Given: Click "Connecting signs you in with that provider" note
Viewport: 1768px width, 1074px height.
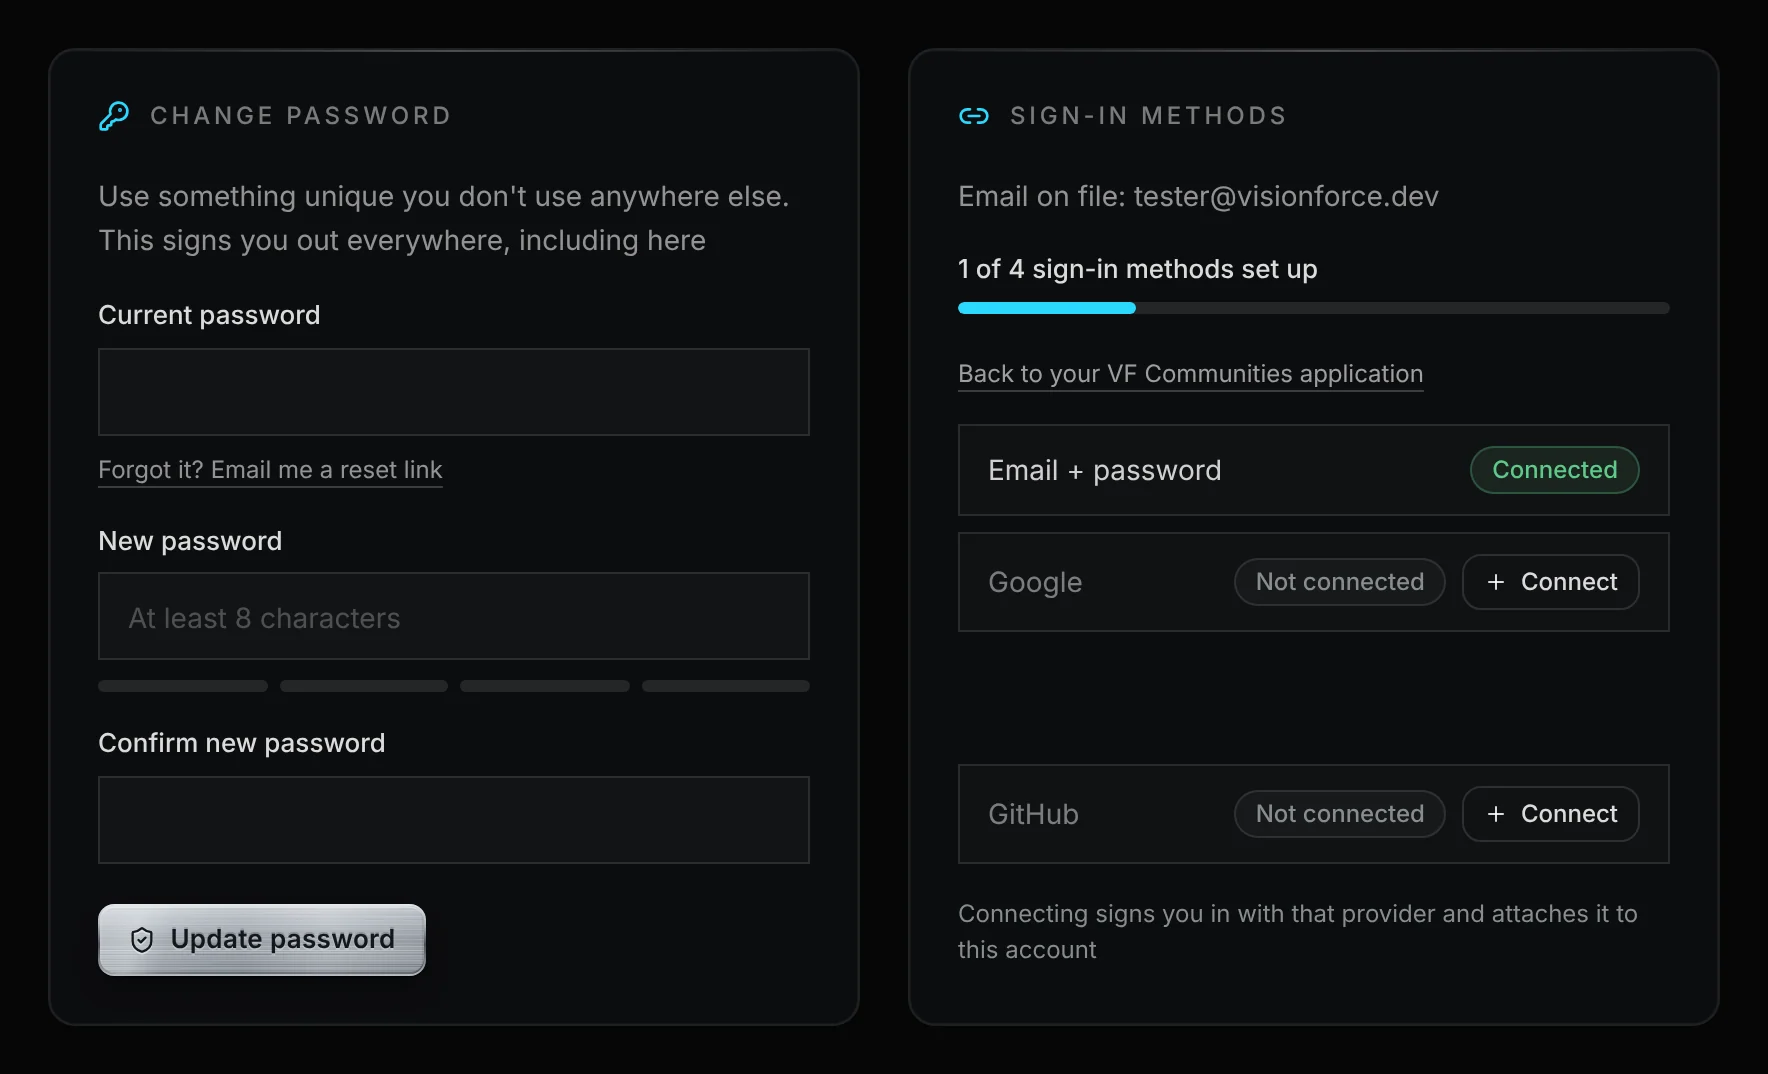Looking at the screenshot, I should [1298, 931].
